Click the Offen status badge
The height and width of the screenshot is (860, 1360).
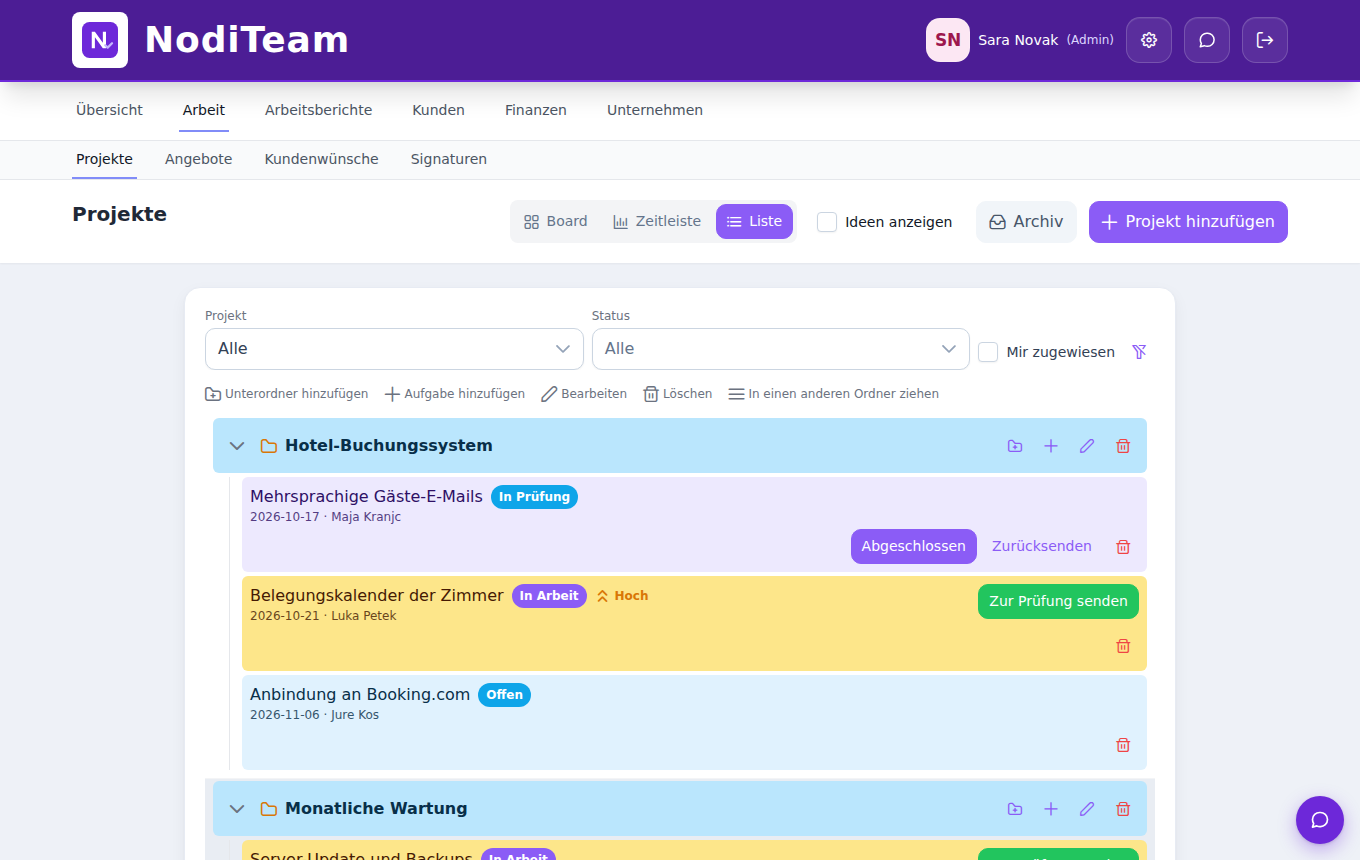[504, 695]
